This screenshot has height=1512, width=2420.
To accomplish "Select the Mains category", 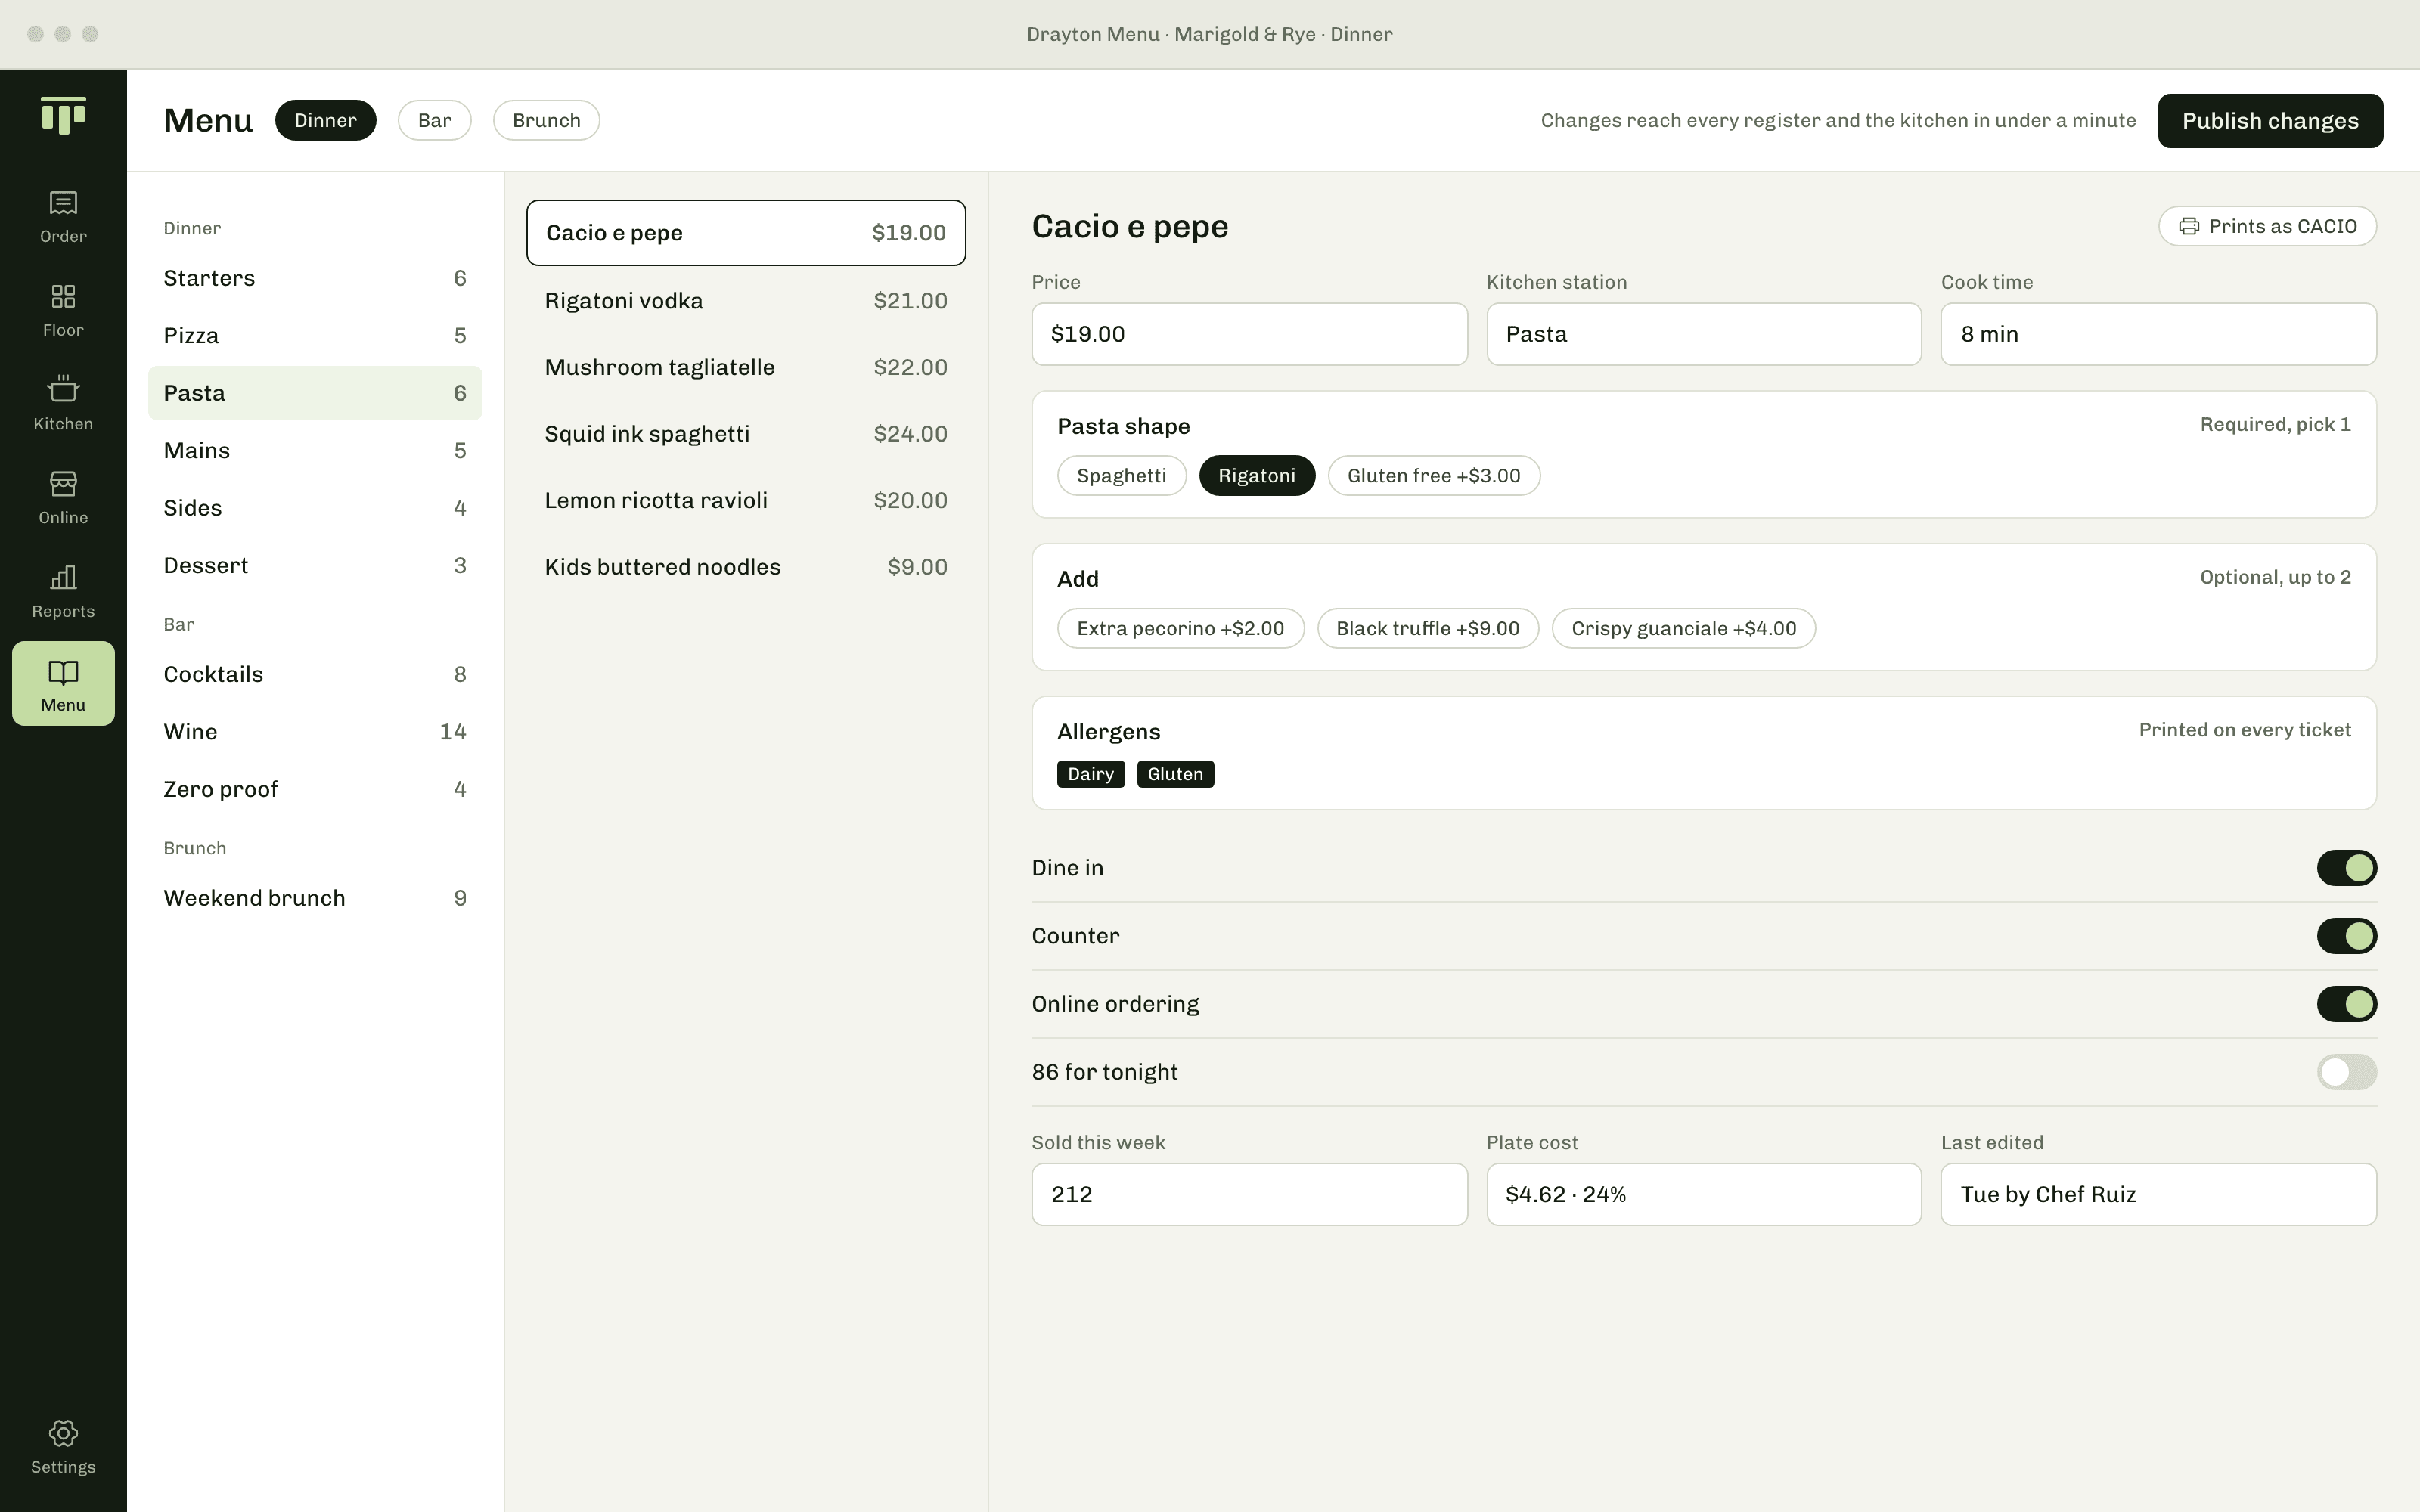I will tap(315, 450).
